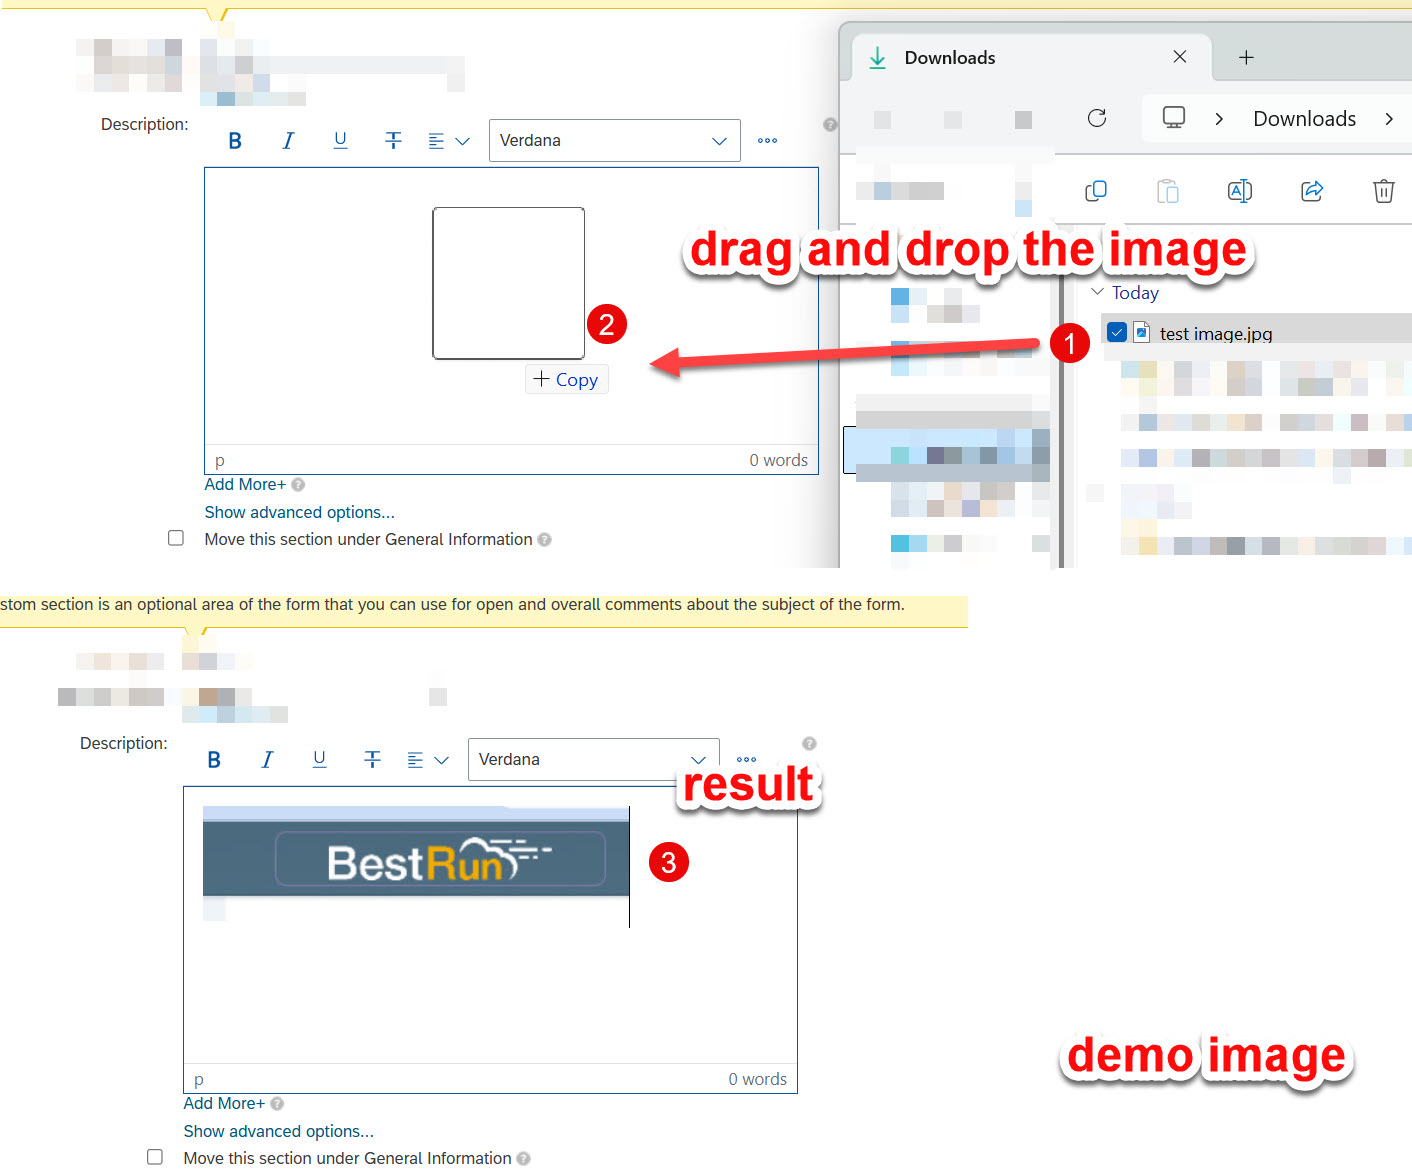This screenshot has width=1412, height=1172.
Task: Click the This PC monitor icon in address bar
Action: [x=1174, y=118]
